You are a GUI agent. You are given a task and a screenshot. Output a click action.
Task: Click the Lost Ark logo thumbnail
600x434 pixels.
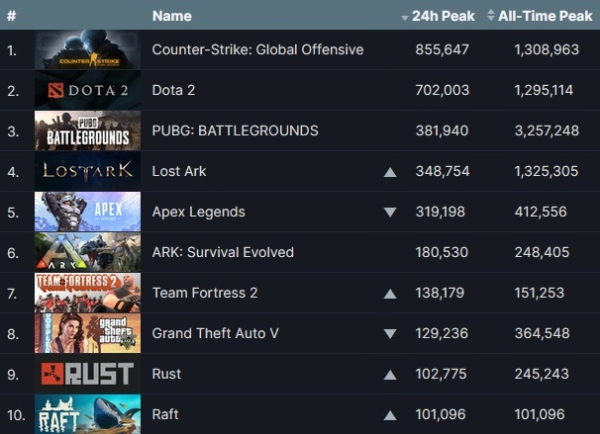(87, 171)
